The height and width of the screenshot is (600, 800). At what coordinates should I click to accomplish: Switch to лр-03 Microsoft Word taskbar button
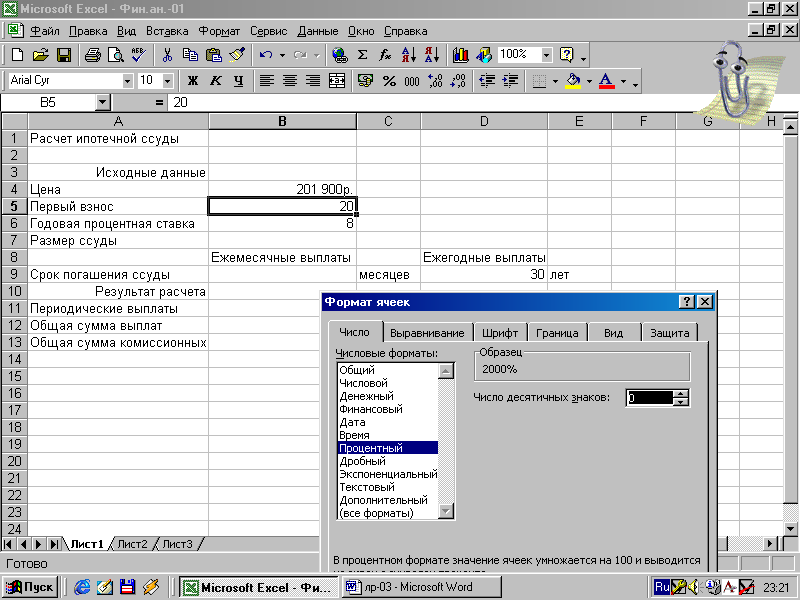(421, 587)
